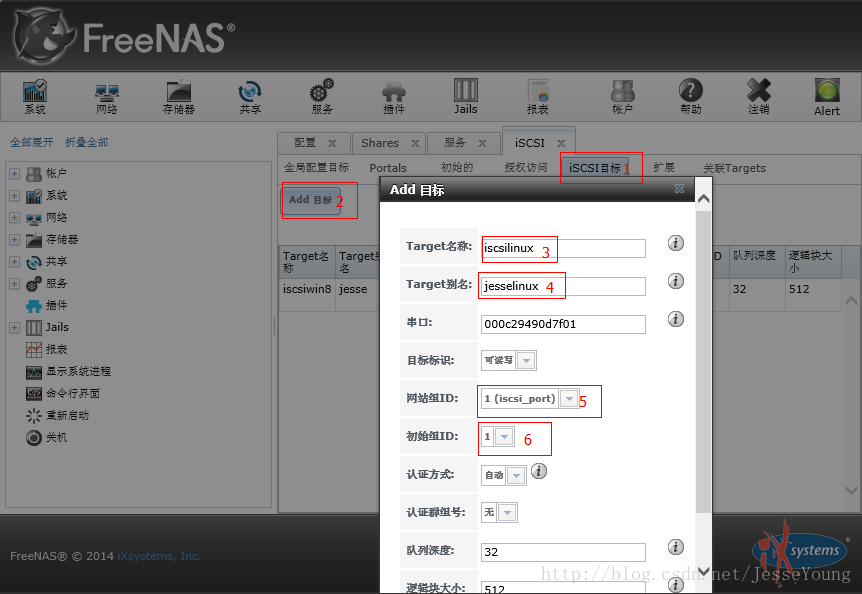The image size is (862, 594).
Task: Select 关机 (Shutdown) in the sidebar tree
Action: [46, 437]
